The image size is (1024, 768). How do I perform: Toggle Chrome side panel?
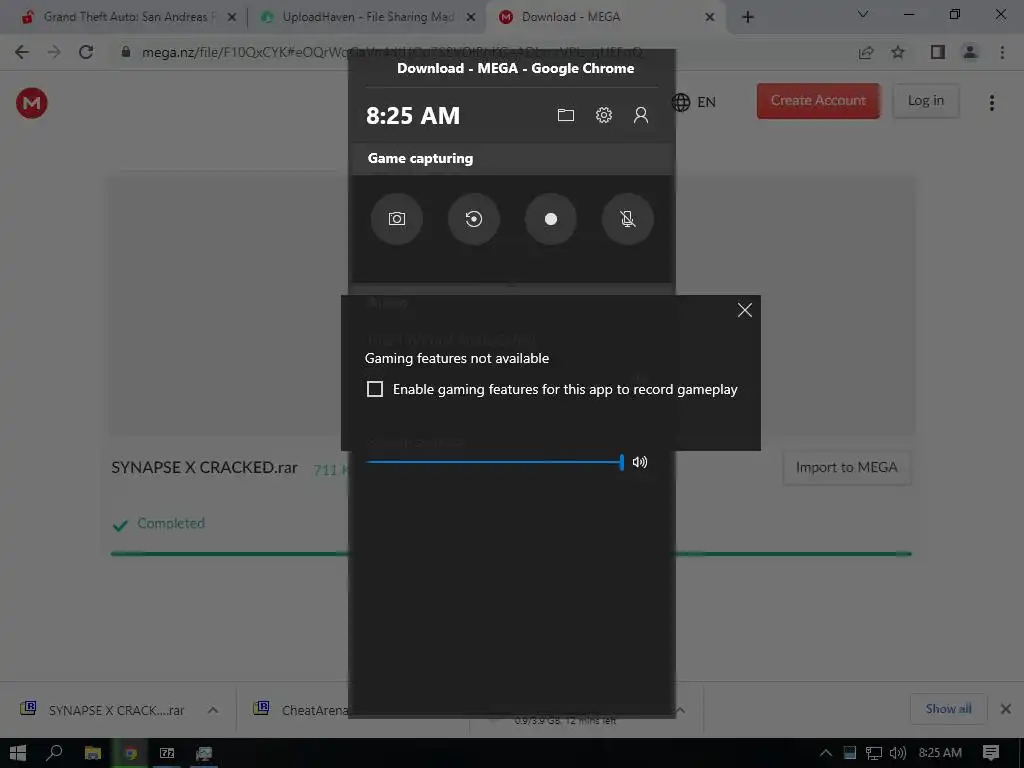tap(938, 52)
